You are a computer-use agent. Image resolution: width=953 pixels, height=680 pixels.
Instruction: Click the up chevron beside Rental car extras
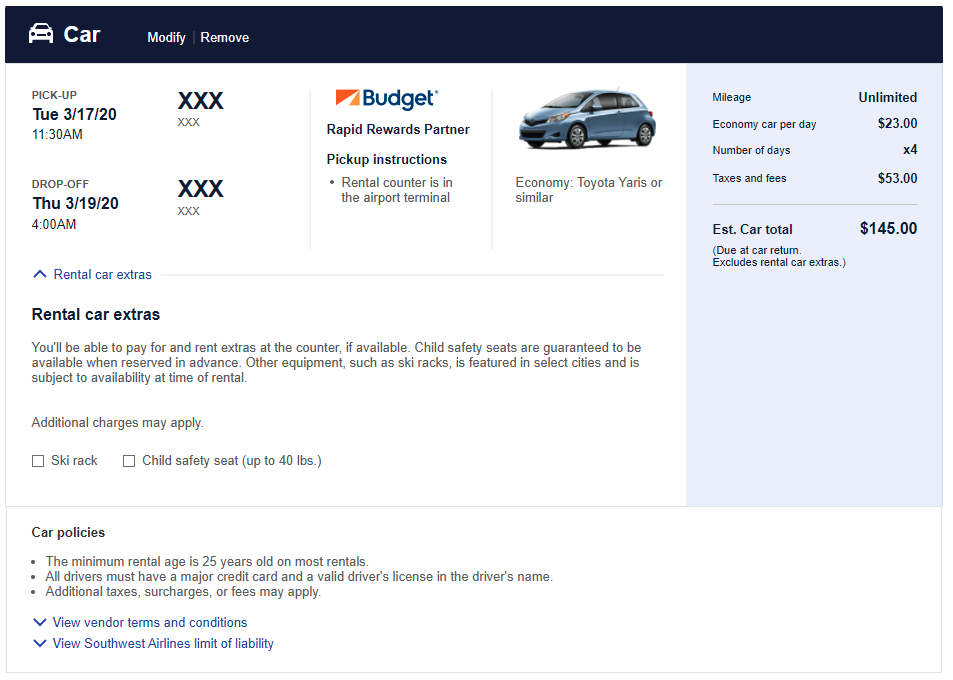point(40,274)
